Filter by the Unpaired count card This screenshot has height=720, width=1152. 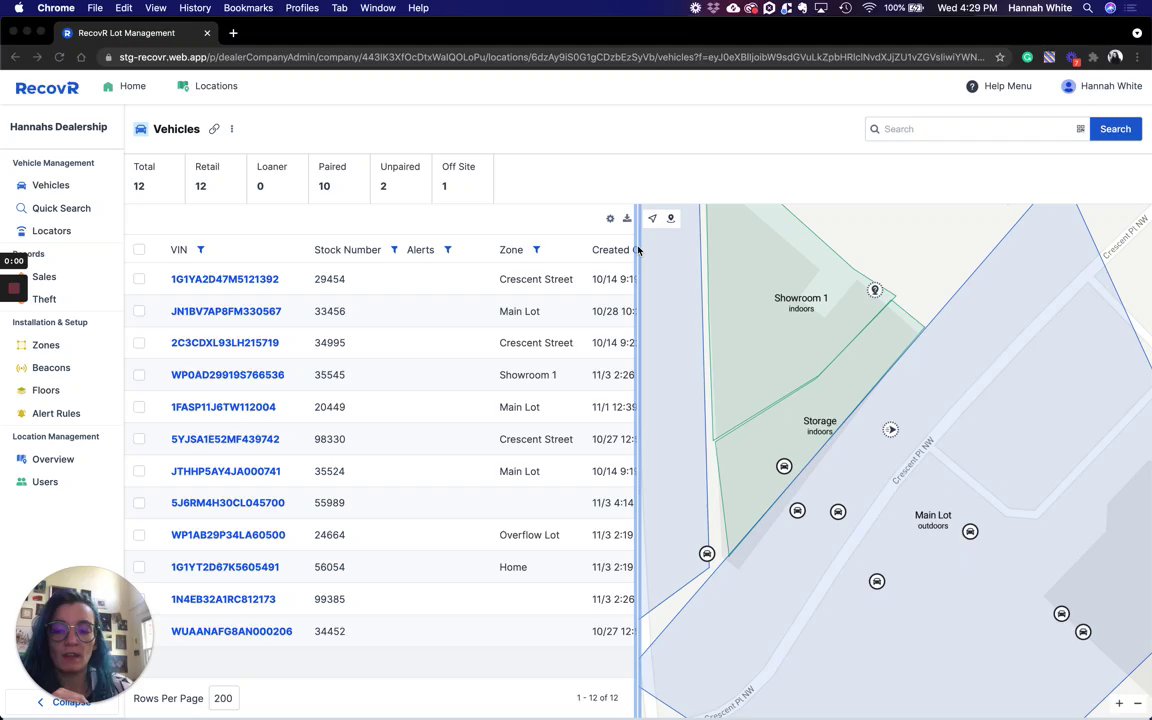click(x=400, y=177)
